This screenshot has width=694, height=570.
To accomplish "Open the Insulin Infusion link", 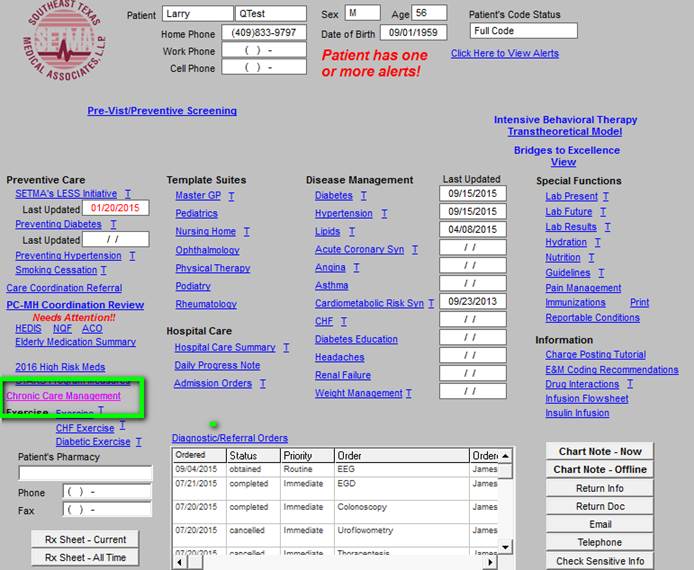I will [x=577, y=413].
